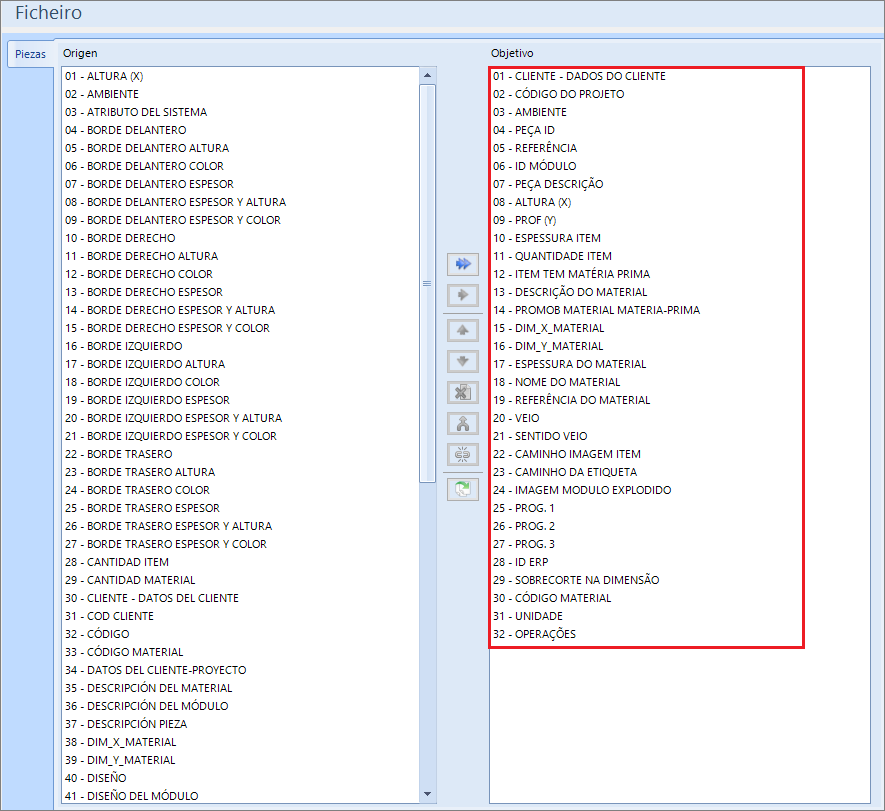Select '14 - PROMOB MATERIAL MATERIA-PRIMA'
885x811 pixels.
pos(597,310)
